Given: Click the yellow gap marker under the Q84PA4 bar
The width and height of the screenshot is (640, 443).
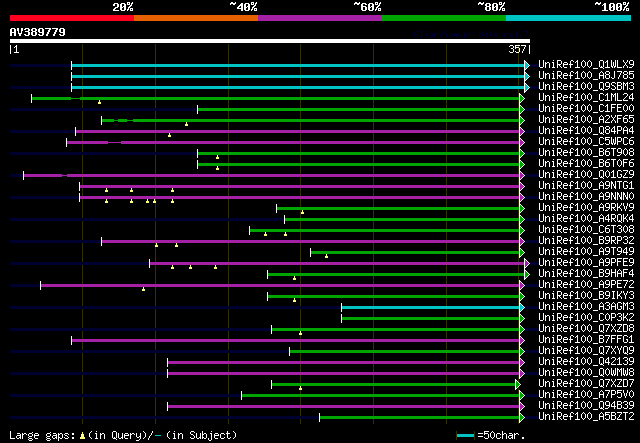Looking at the screenshot, I should coord(169,135).
